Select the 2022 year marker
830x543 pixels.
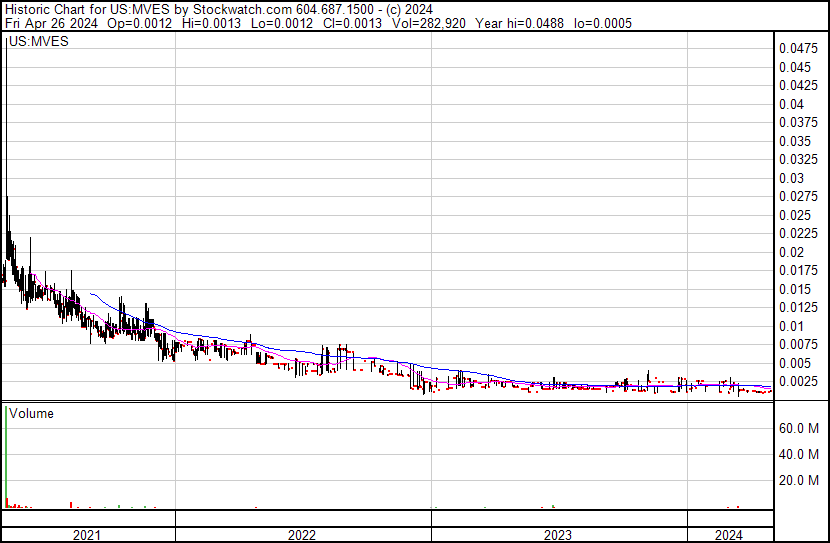coord(302,535)
